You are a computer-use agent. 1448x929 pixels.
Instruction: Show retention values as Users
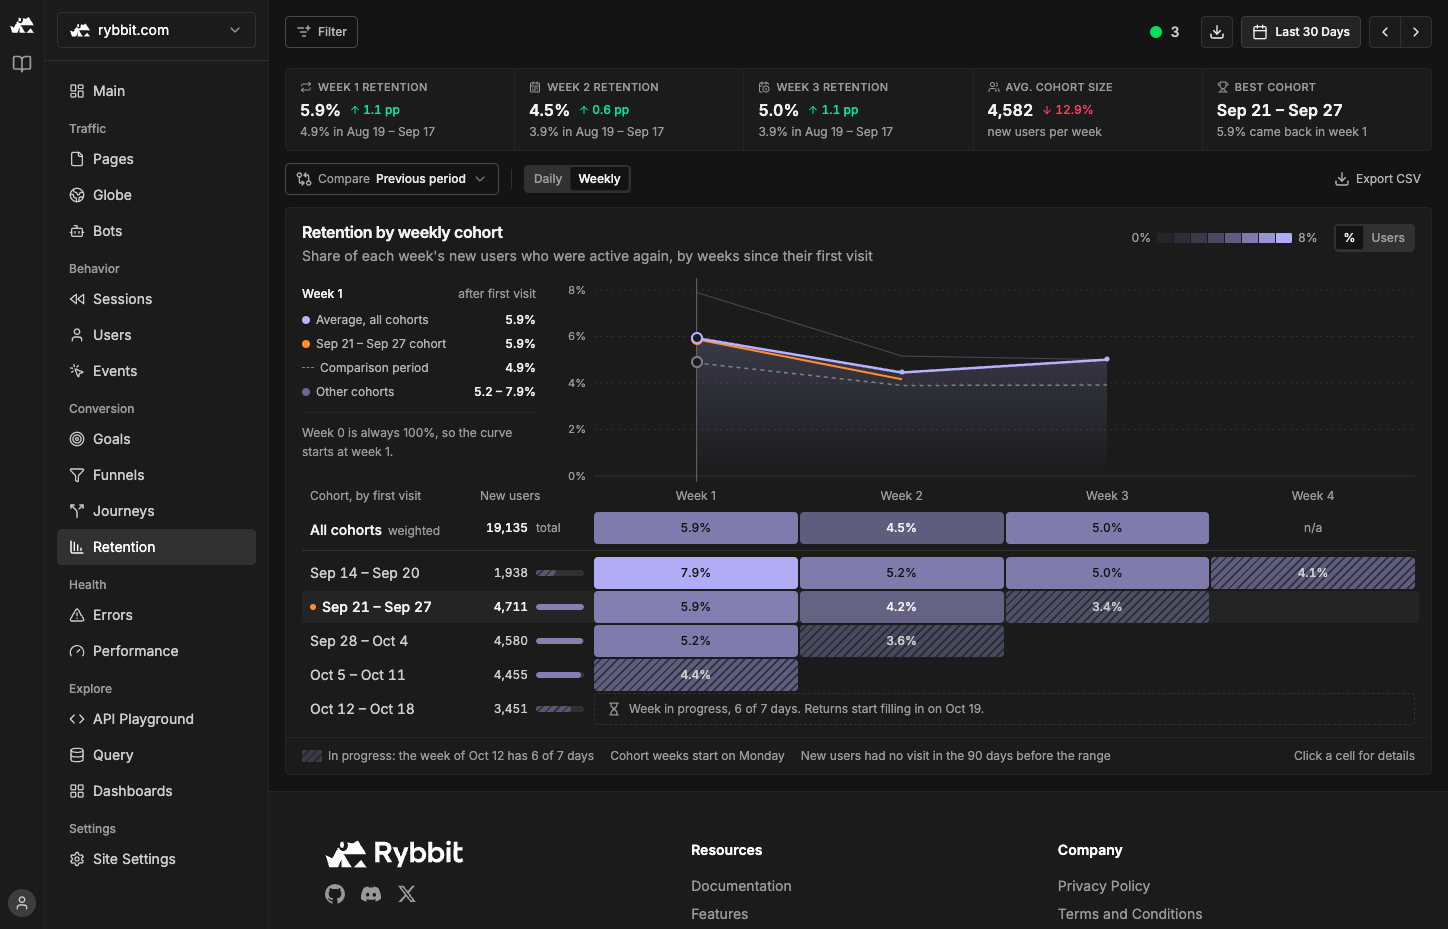click(x=1388, y=238)
